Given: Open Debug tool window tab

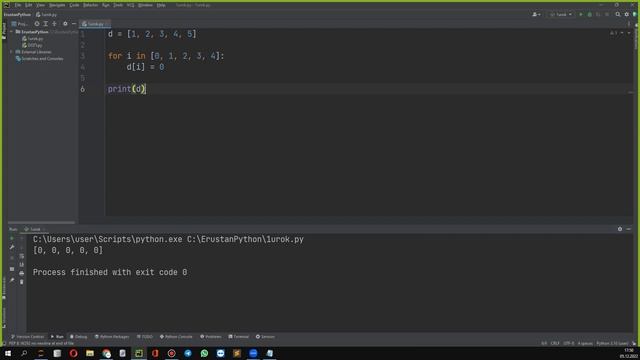Looking at the screenshot, I should (78, 337).
